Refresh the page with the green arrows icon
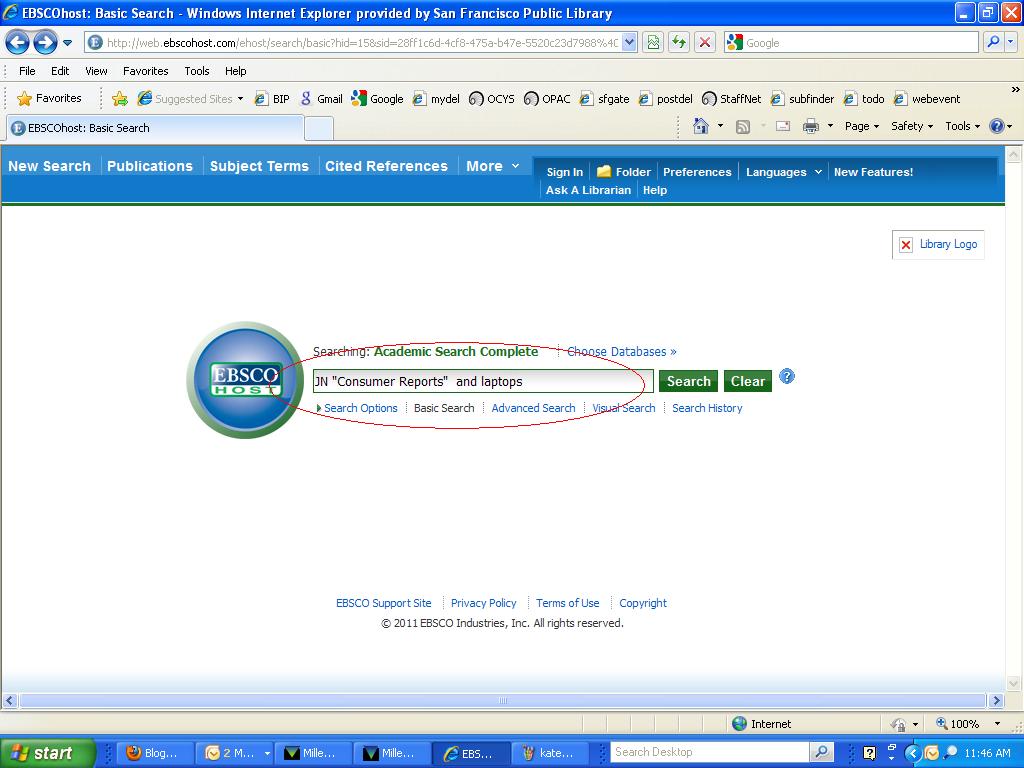This screenshot has width=1024, height=768. (679, 43)
